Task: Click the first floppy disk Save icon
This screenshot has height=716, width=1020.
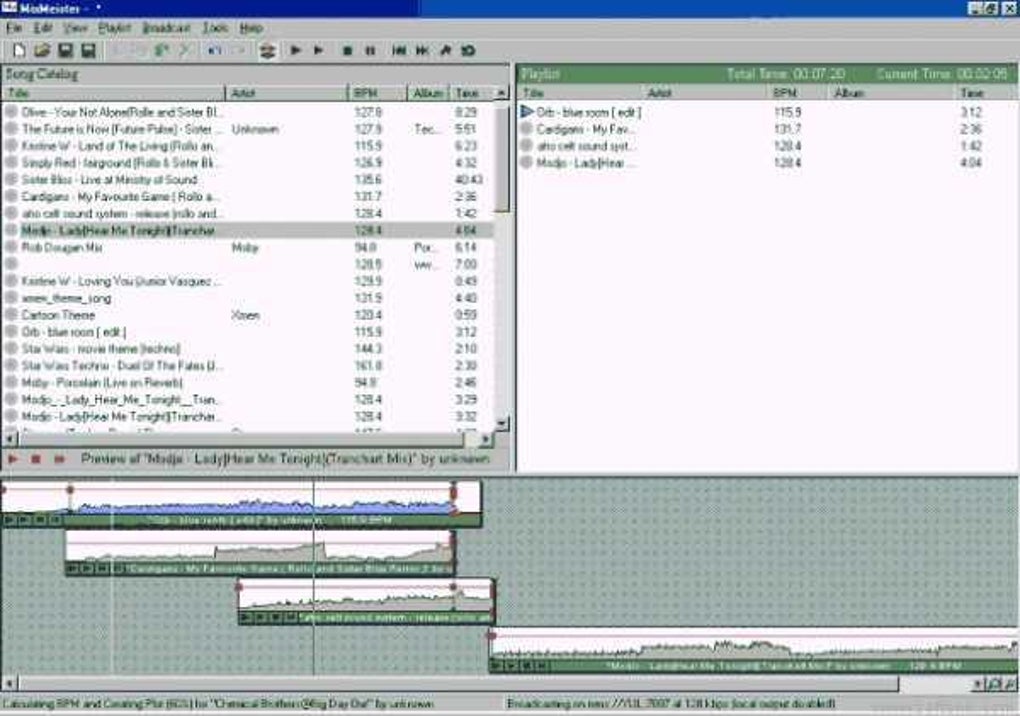Action: pos(65,51)
